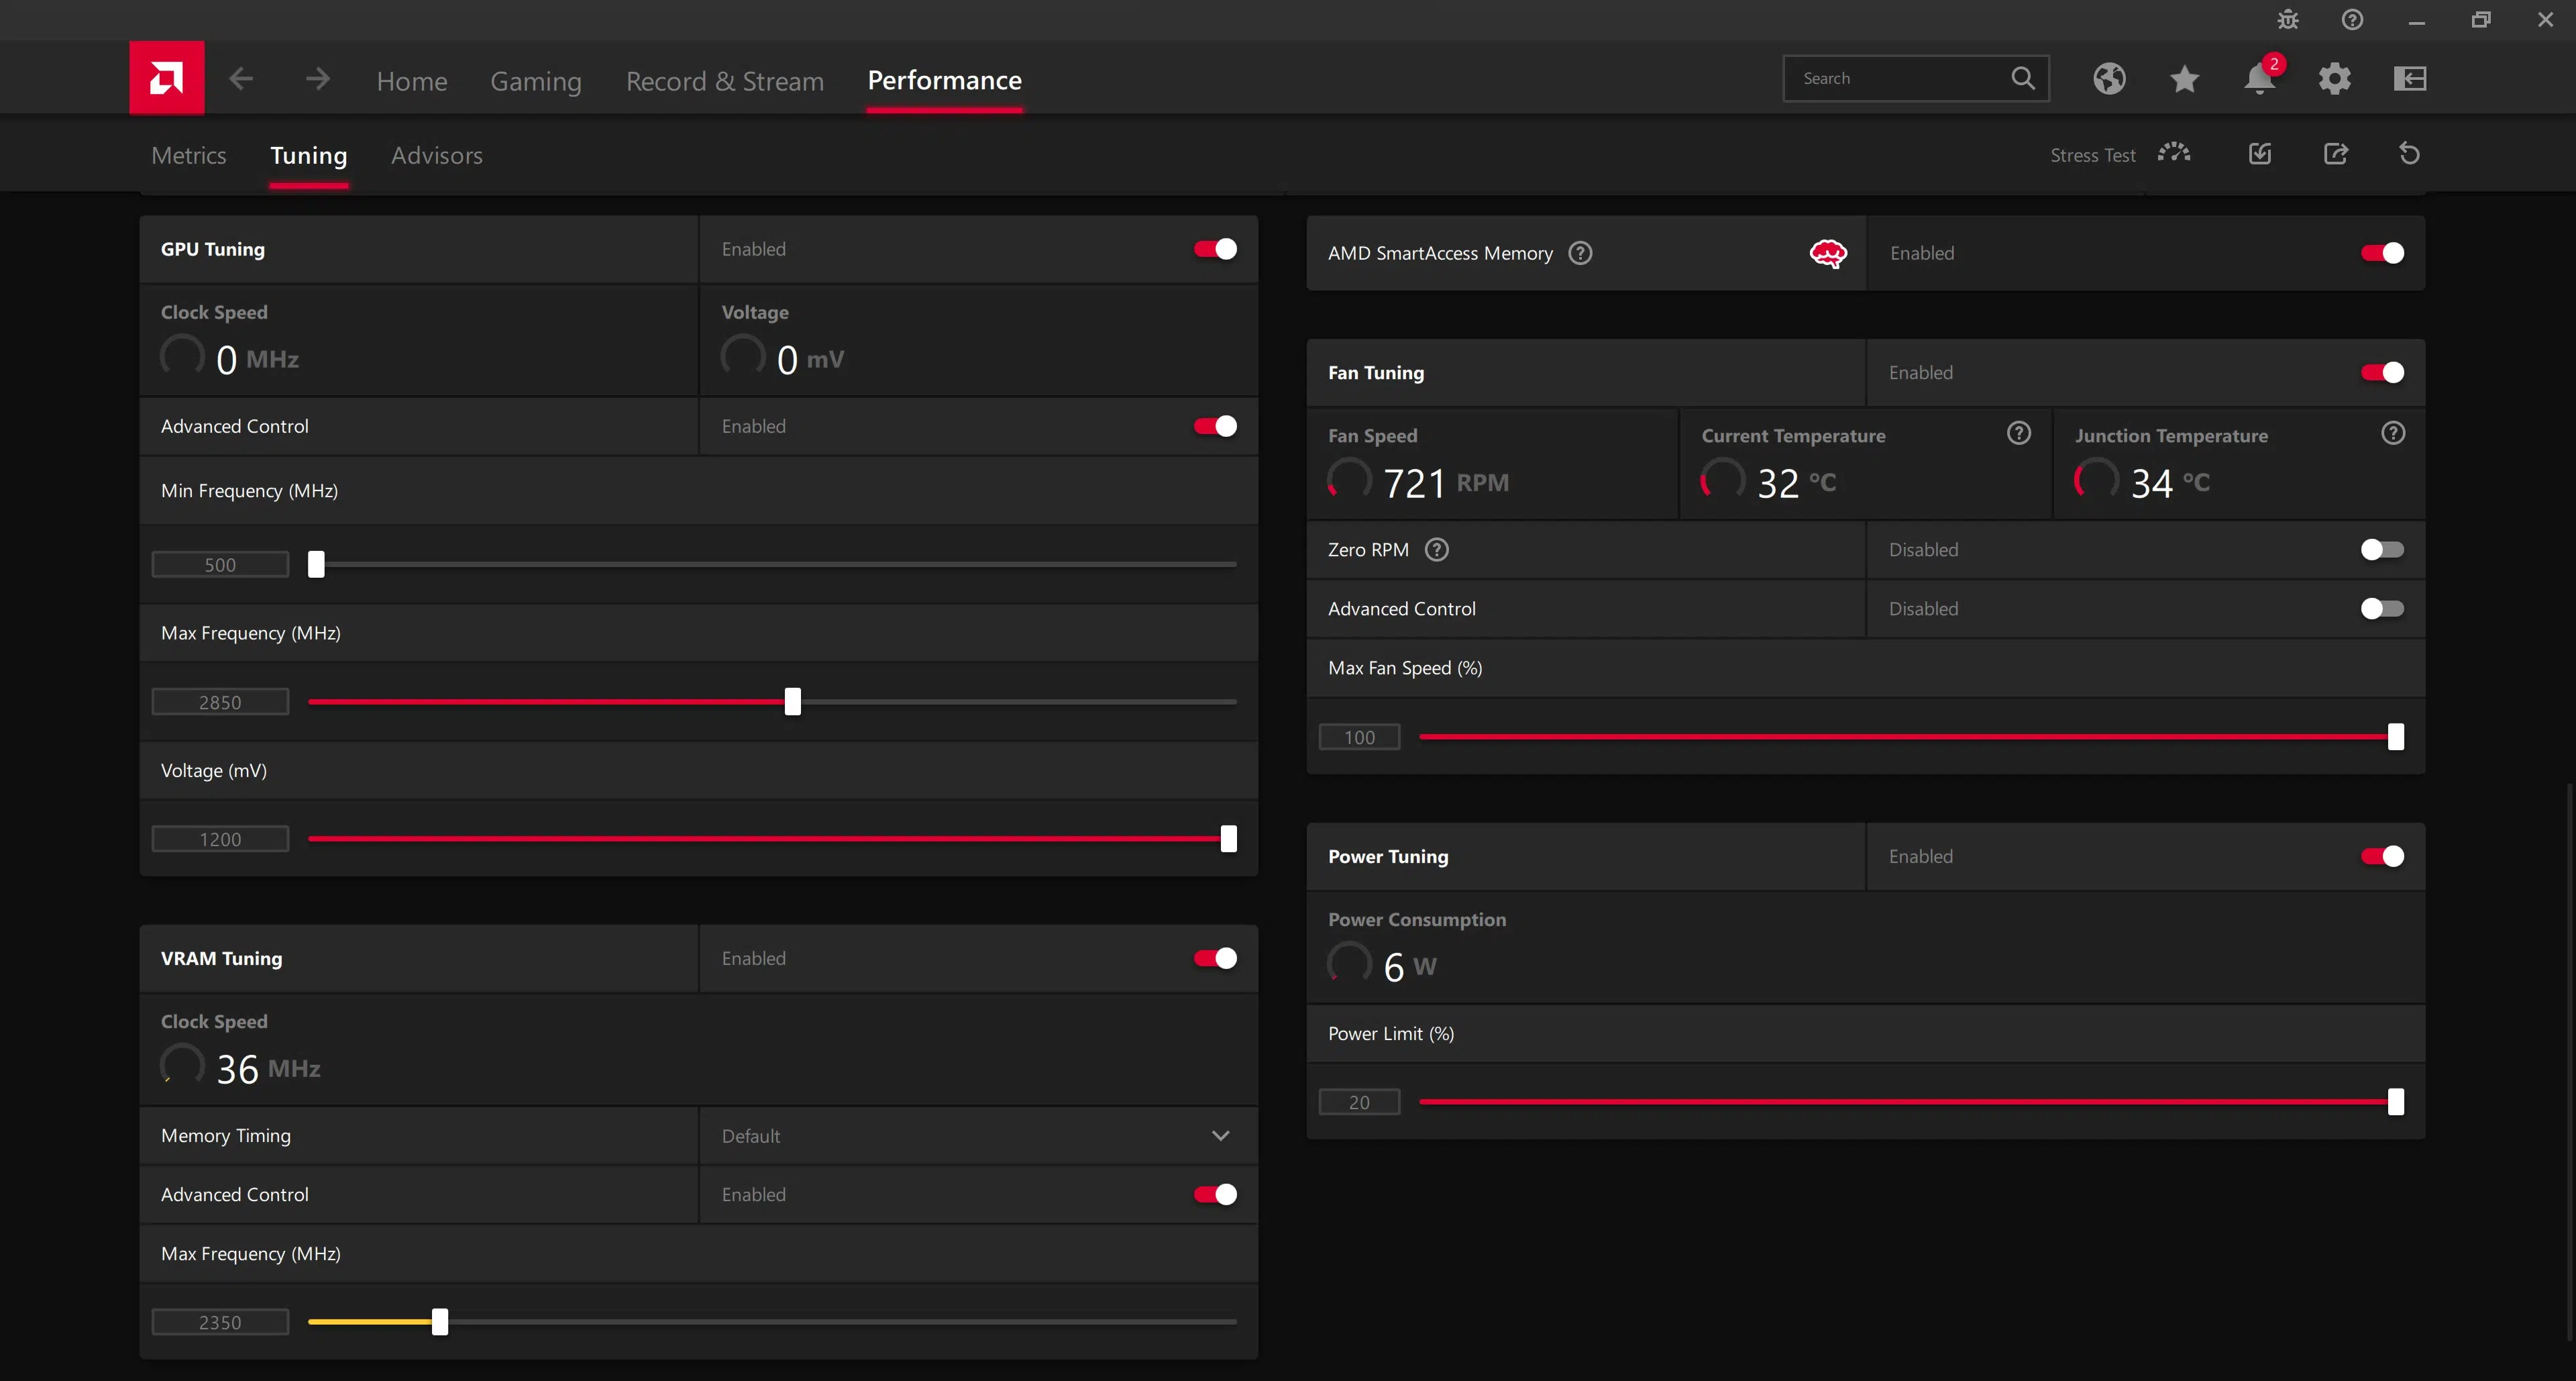Toggle VRAM Advanced Control switch
The height and width of the screenshot is (1381, 2576).
1215,1194
